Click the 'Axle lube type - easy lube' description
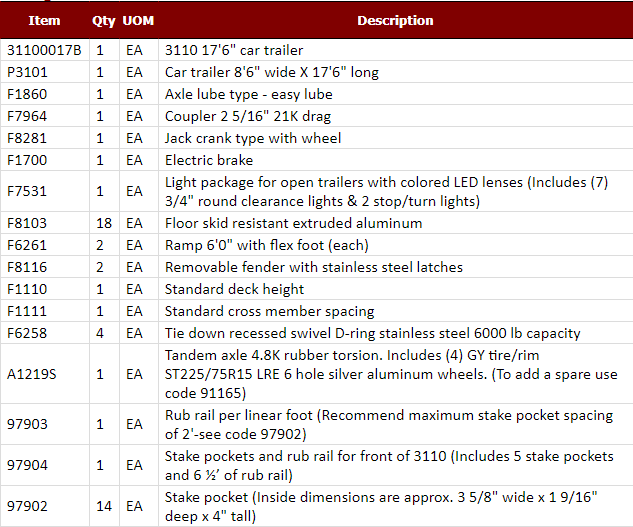 click(248, 94)
